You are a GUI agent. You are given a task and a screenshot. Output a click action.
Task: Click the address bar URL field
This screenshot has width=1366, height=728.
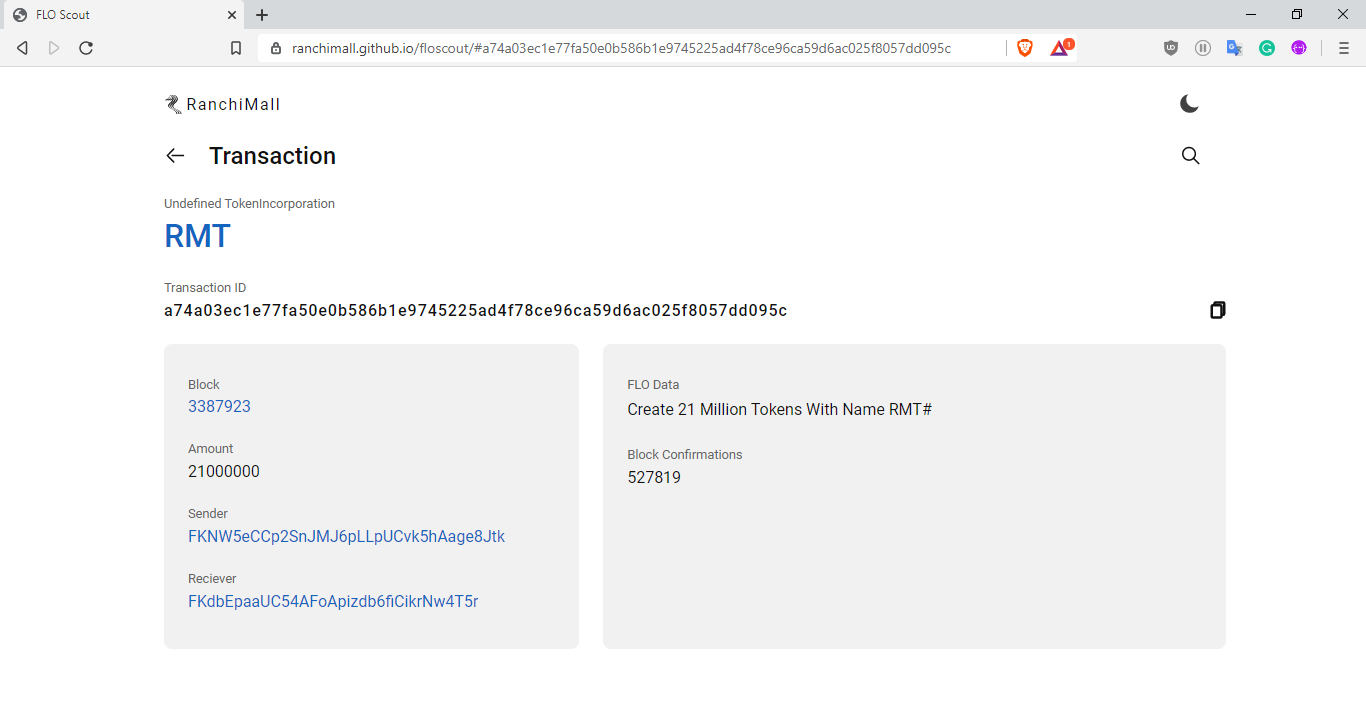pyautogui.click(x=620, y=48)
